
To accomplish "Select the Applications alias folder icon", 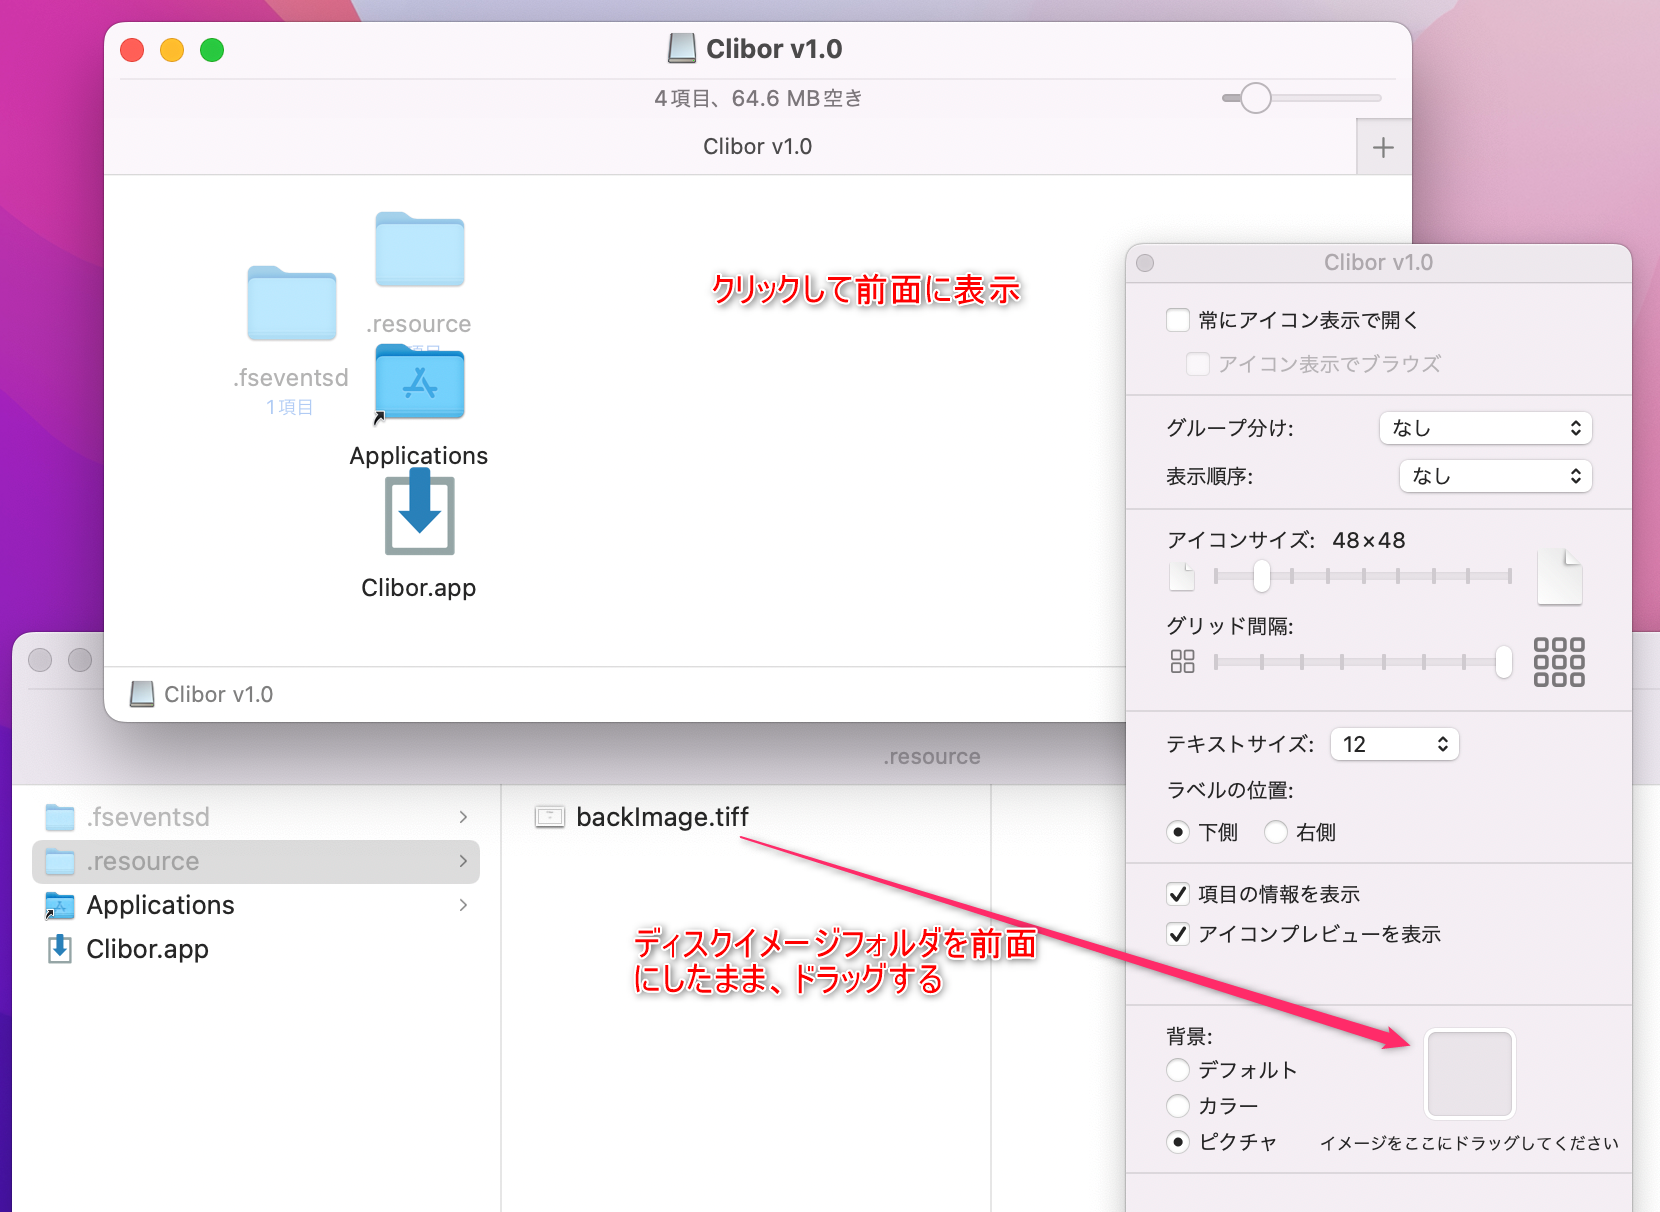I will click(x=420, y=382).
